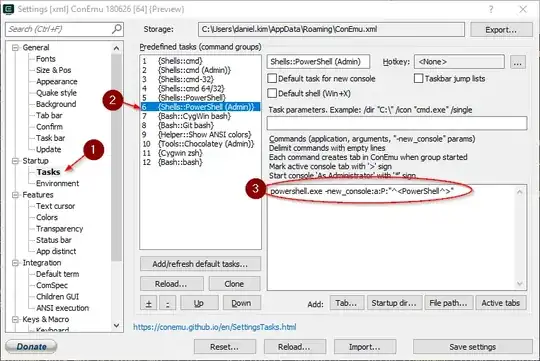Image resolution: width=540 pixels, height=361 pixels.
Task: Open App distinct settings page
Action: click(56, 251)
